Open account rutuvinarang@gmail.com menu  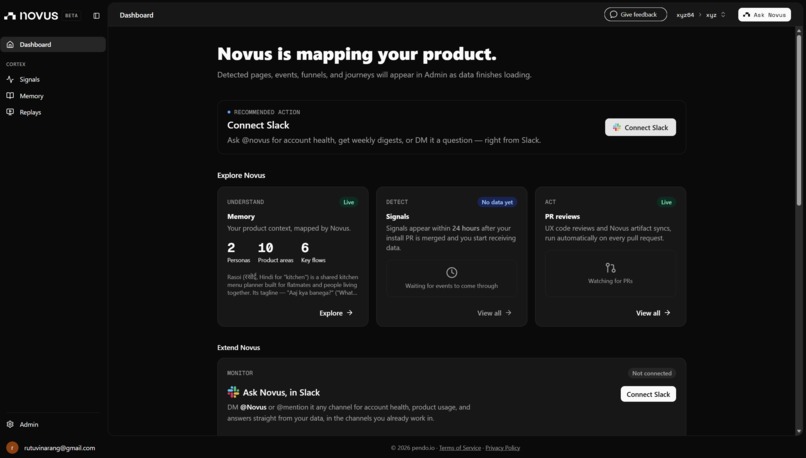point(60,448)
